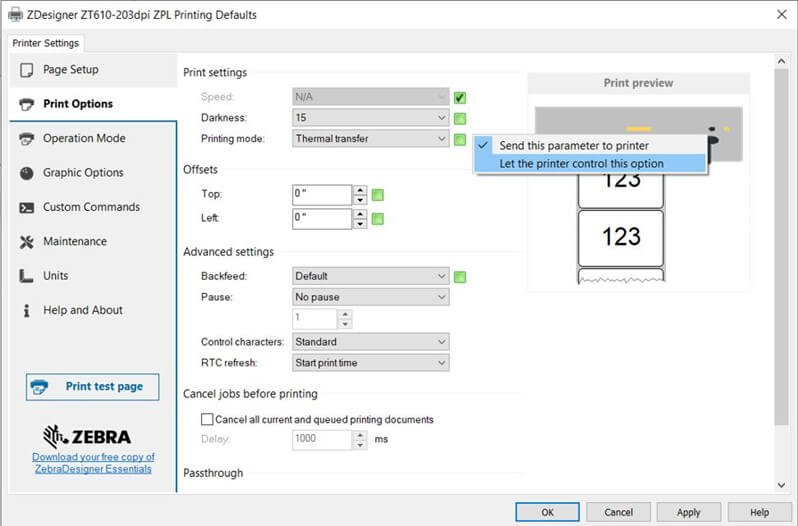Screen dimensions: 798x526
Task: Increase the Delay ms value
Action: coord(360,435)
